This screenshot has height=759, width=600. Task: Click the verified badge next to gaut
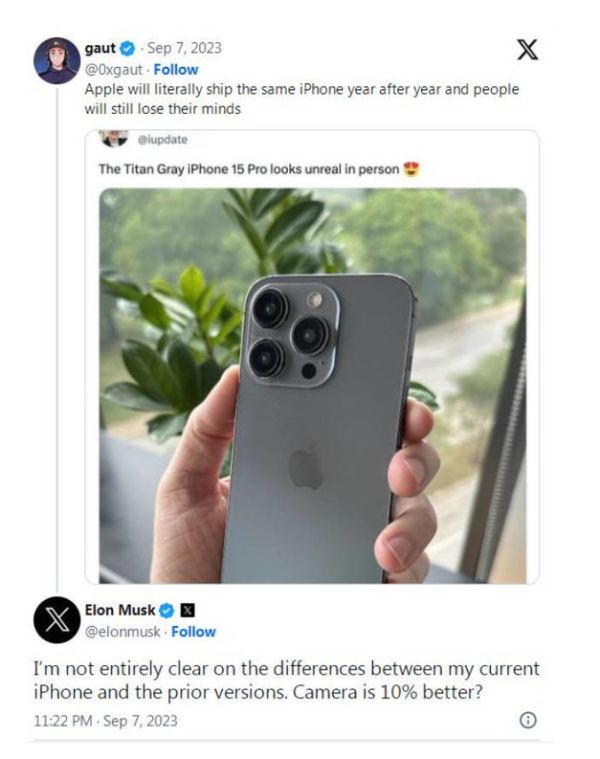point(128,48)
